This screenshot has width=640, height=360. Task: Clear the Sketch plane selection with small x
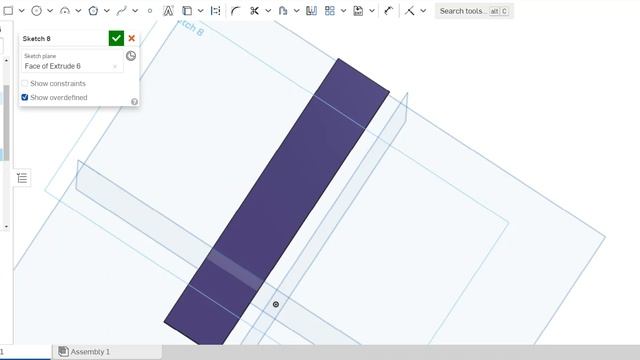(x=115, y=67)
